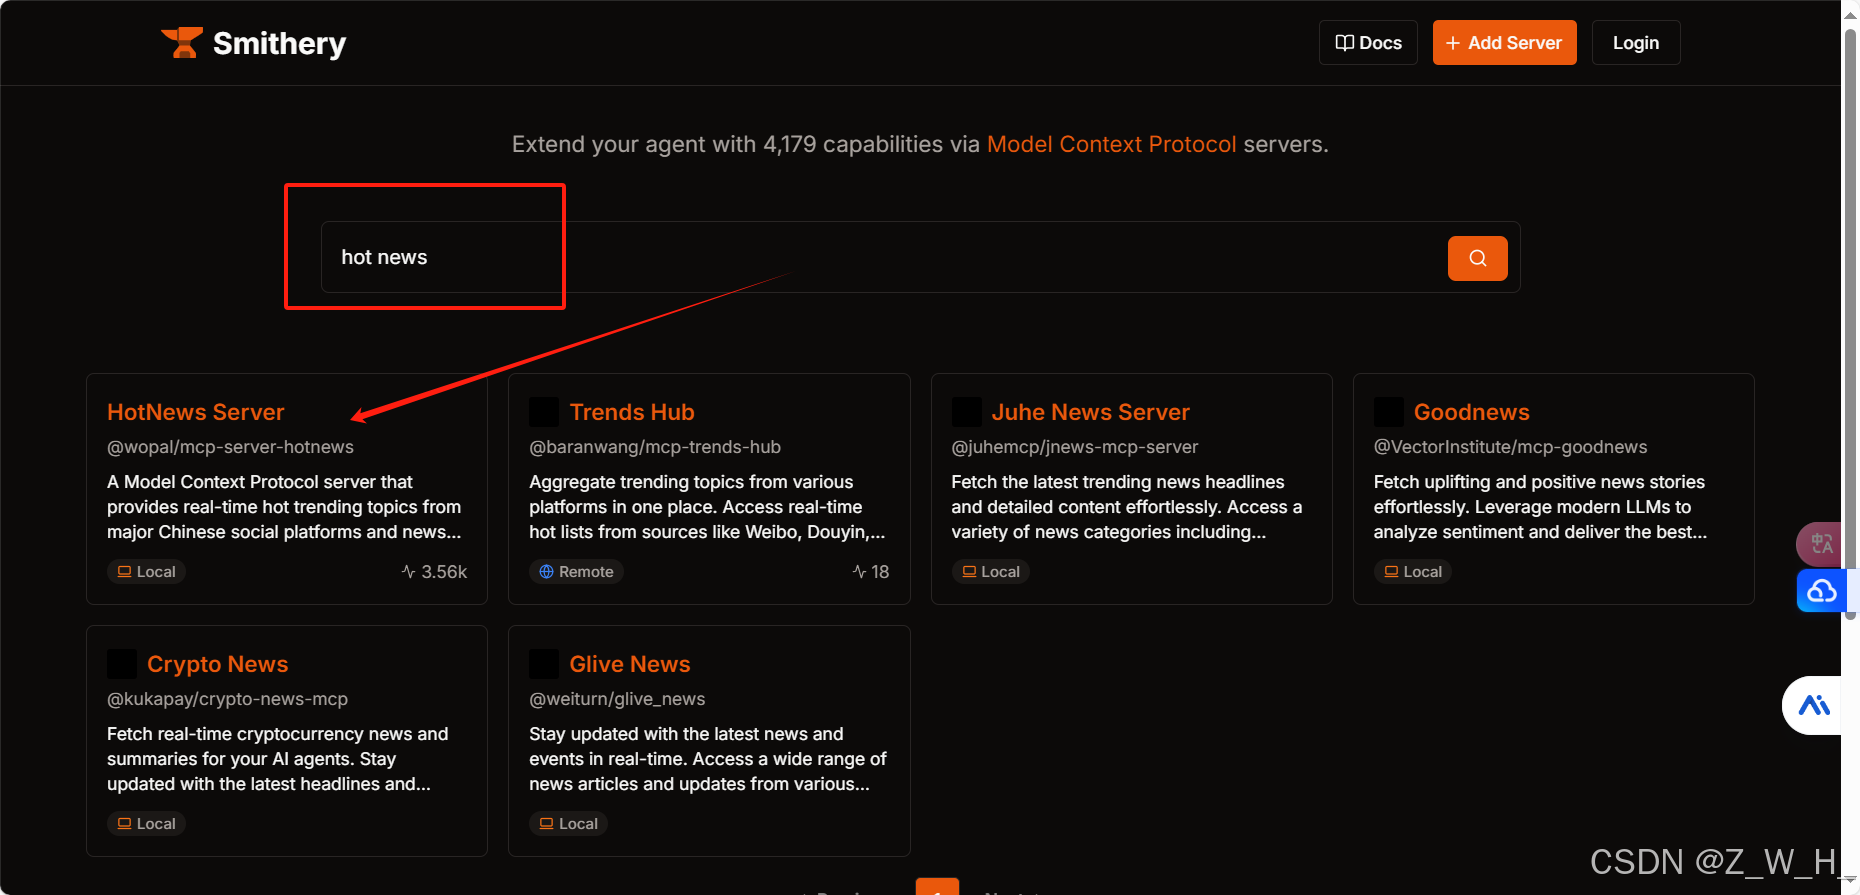The image size is (1860, 895).
Task: Open the Trends Hub card title
Action: coord(632,412)
